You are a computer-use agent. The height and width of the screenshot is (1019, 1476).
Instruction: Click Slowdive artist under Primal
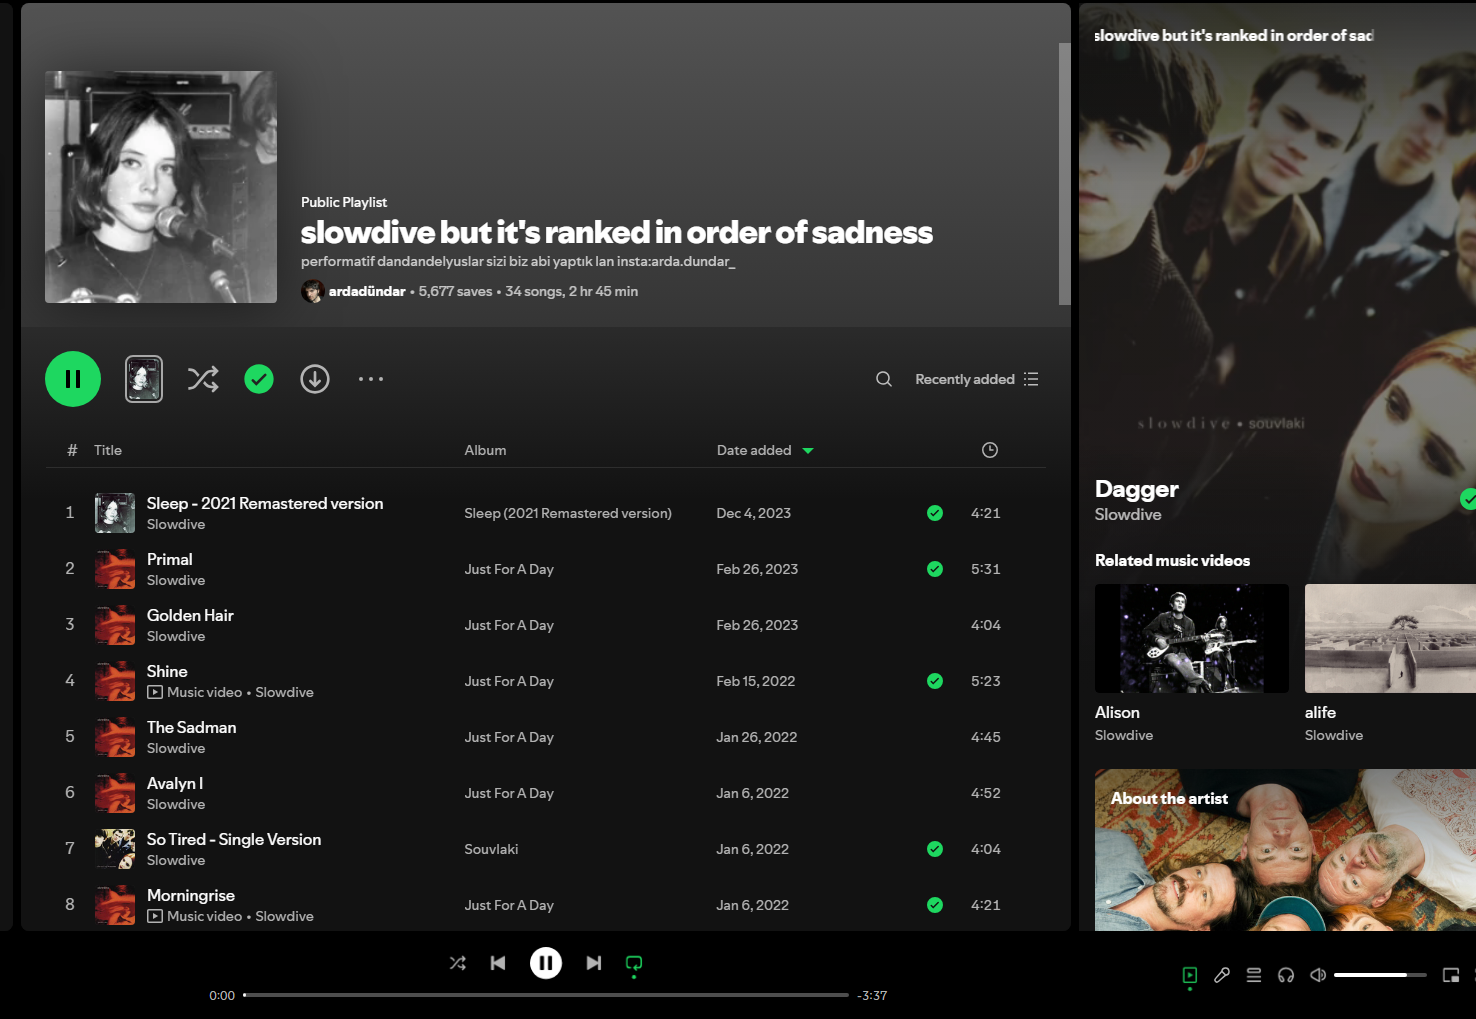coord(176,580)
